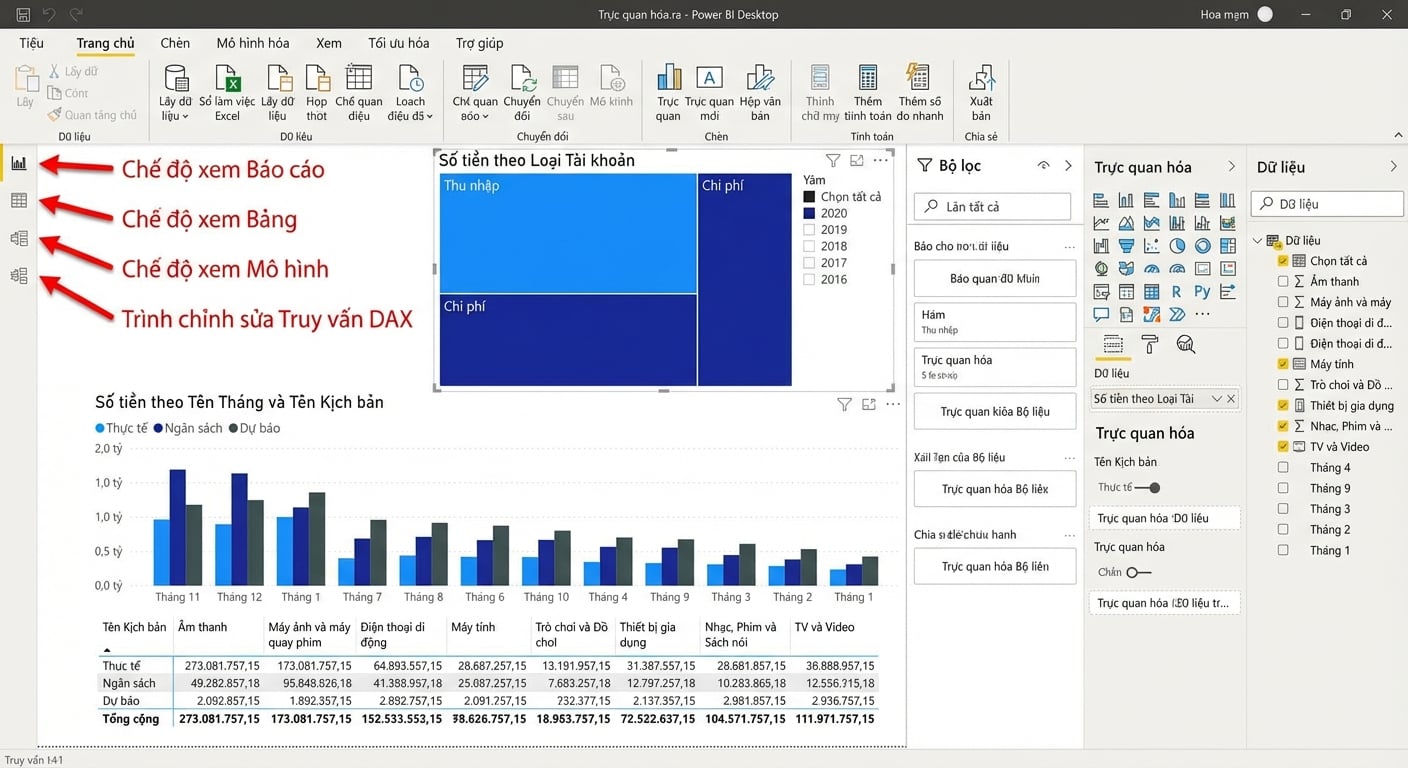The image size is (1408, 768).
Task: Select the Dự báo legend color marker
Action: click(233, 428)
